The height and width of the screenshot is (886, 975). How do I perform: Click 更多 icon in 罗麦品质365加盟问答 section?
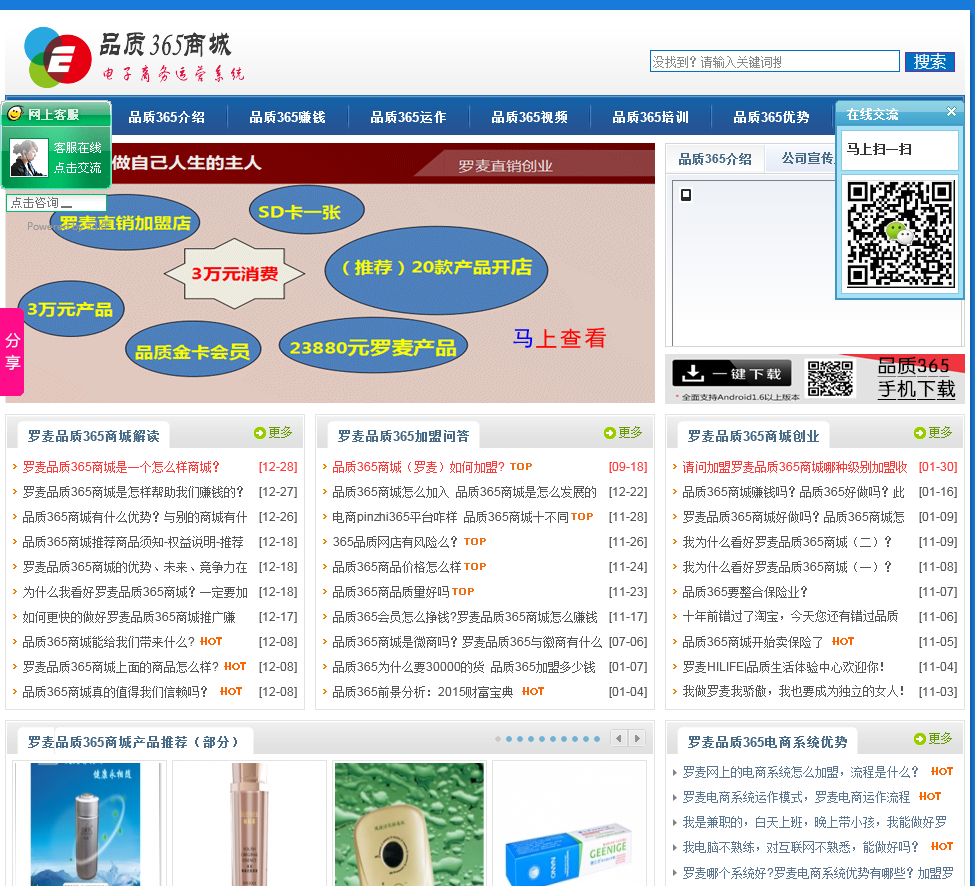click(x=622, y=433)
